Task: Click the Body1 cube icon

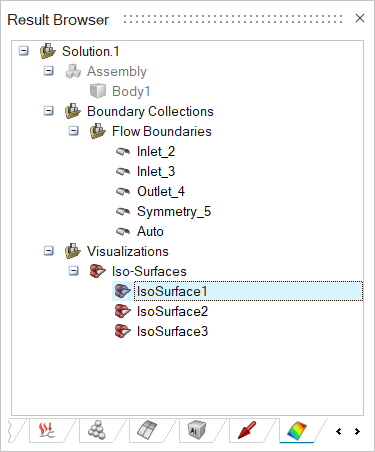Action: [98, 91]
